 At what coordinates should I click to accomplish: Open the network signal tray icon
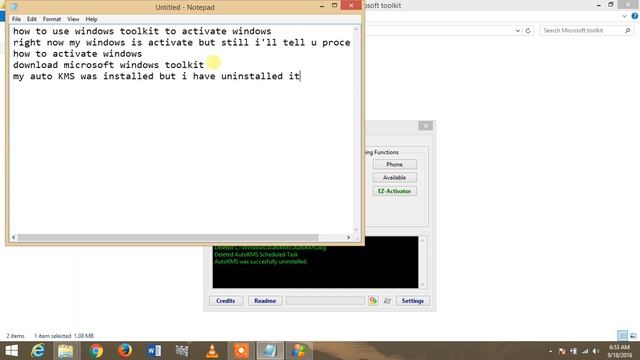click(585, 351)
